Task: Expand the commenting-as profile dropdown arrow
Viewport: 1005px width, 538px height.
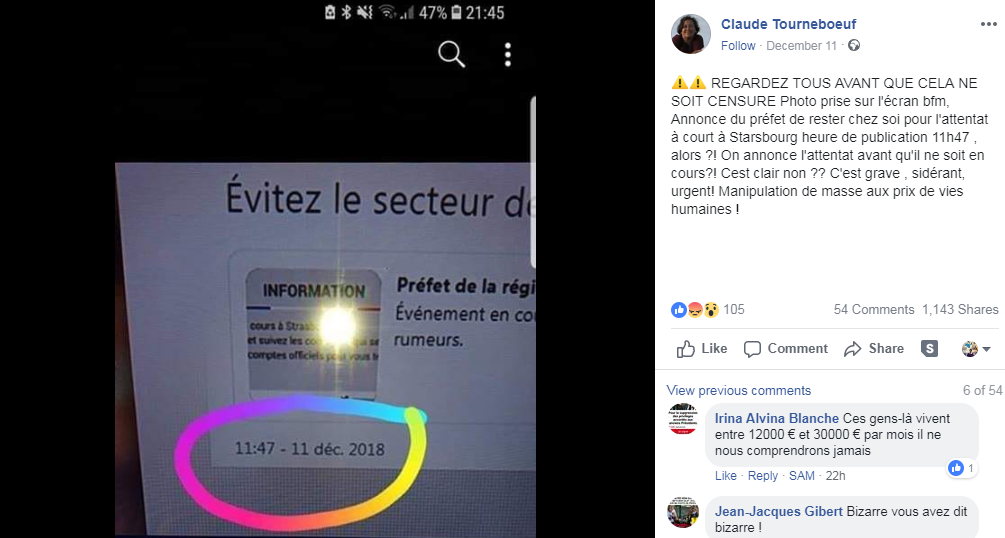Action: pyautogui.click(x=986, y=349)
